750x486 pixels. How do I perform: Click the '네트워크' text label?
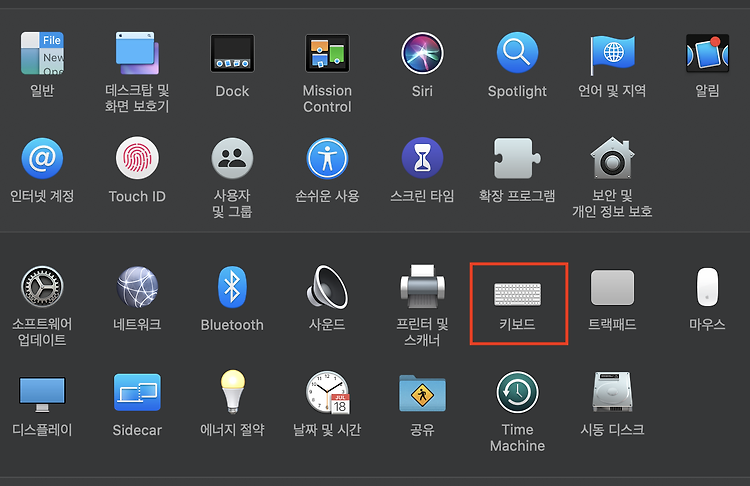(137, 324)
